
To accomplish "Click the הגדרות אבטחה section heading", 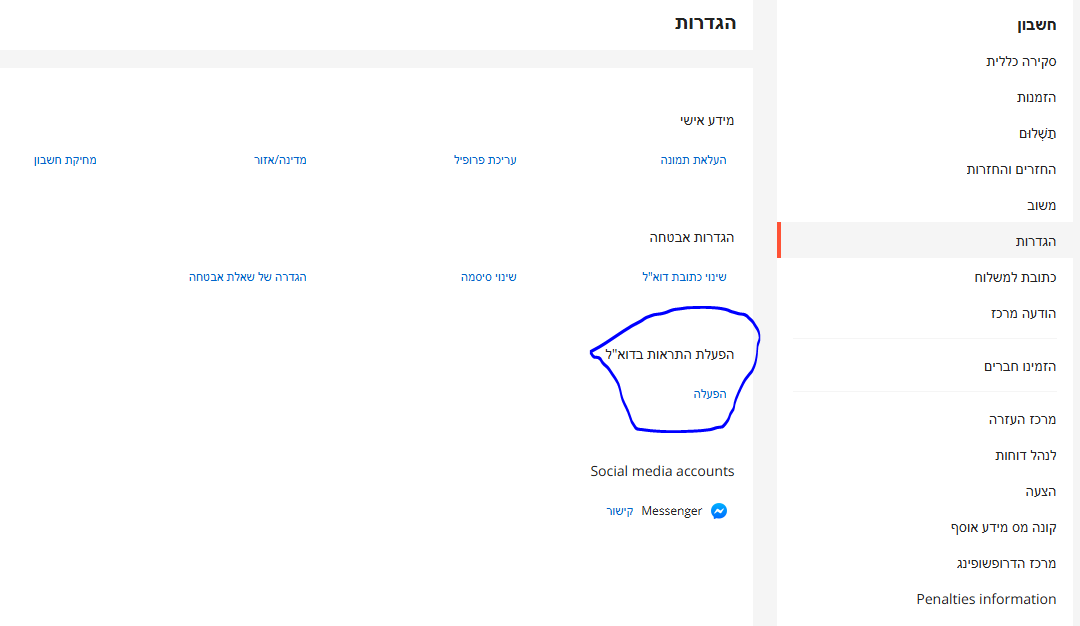I will pos(692,238).
